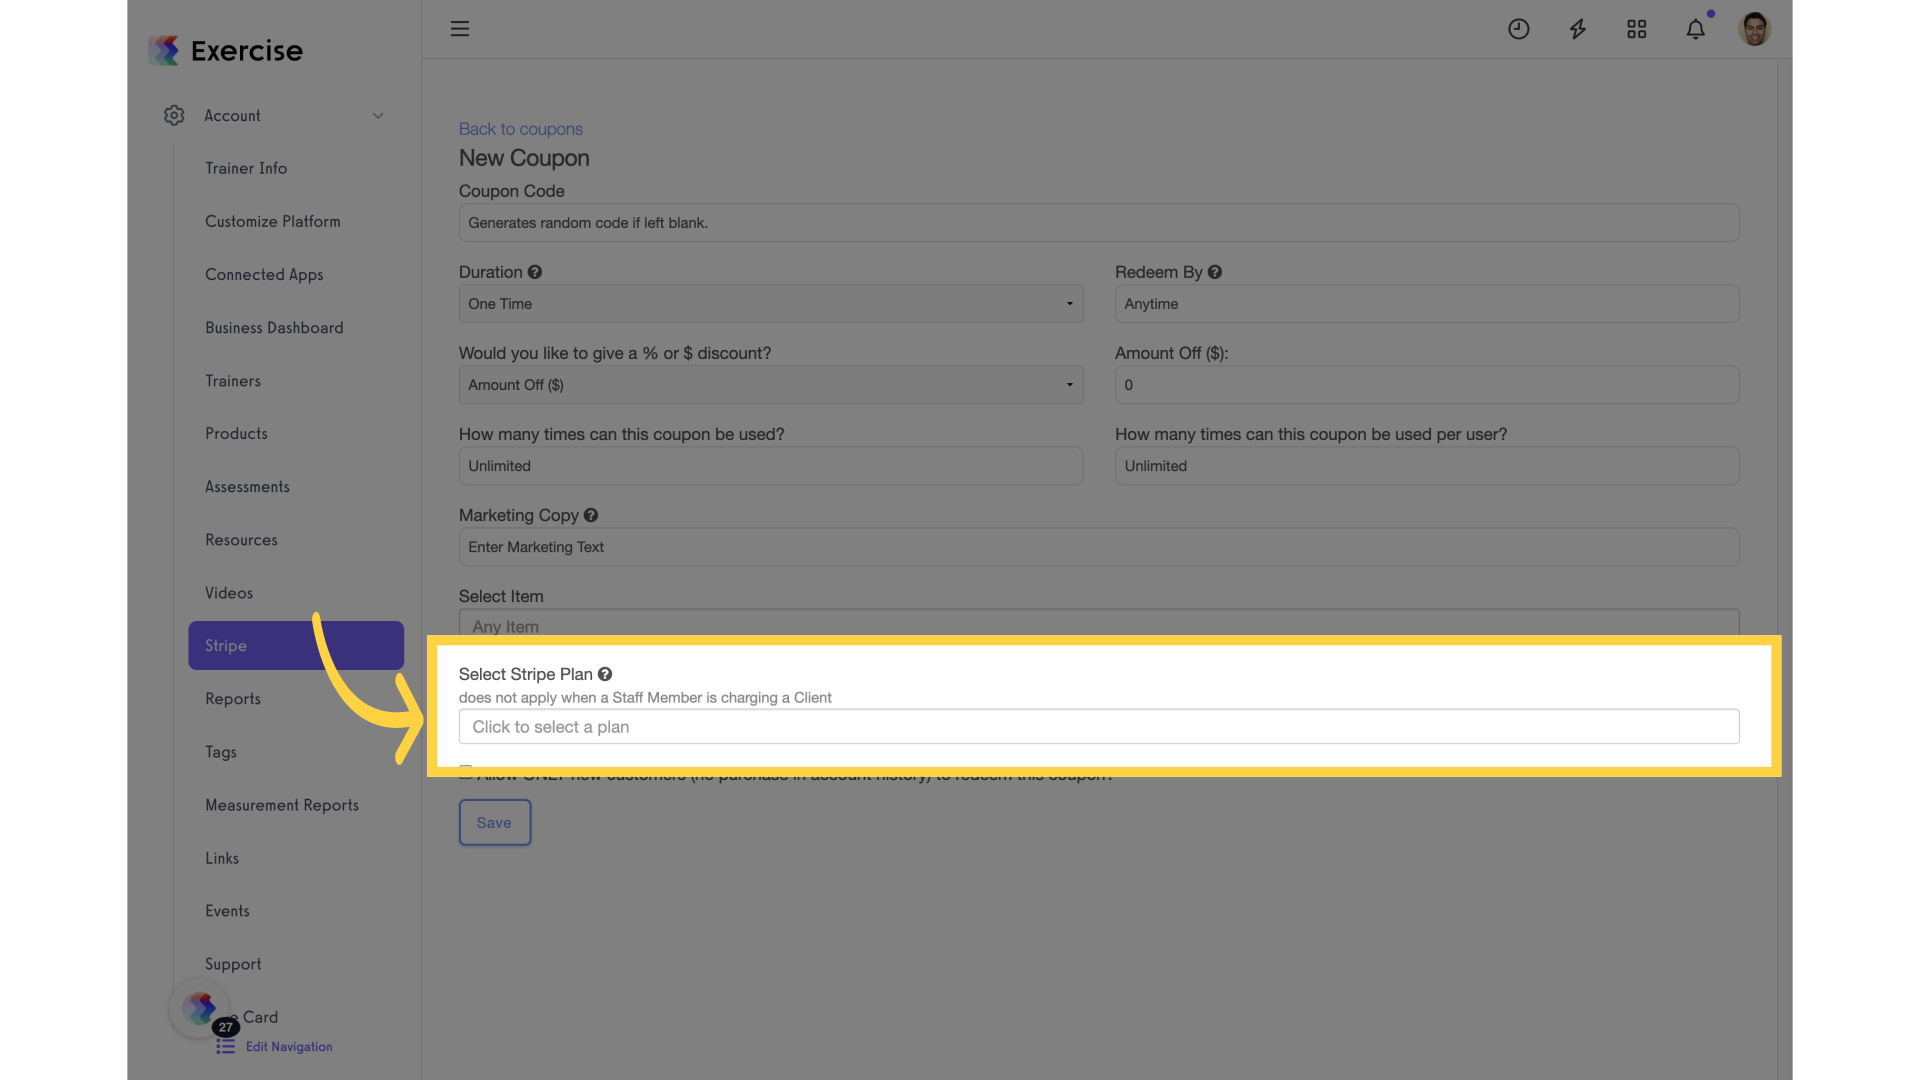Open Connected Apps in sidebar
1920x1080 pixels.
[264, 275]
